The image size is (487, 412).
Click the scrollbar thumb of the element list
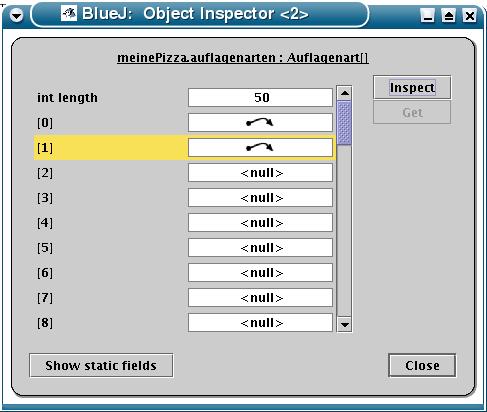coord(345,123)
